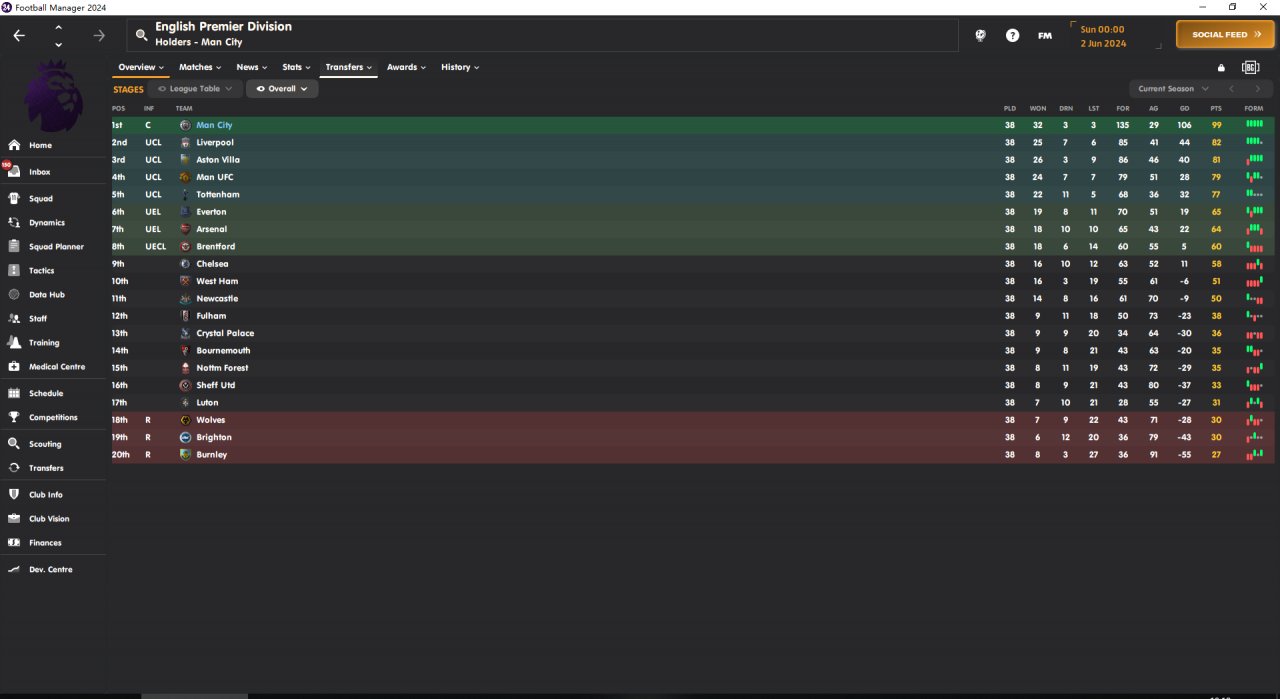This screenshot has width=1280, height=699.
Task: Open Home from the sidebar
Action: pyautogui.click(x=40, y=145)
